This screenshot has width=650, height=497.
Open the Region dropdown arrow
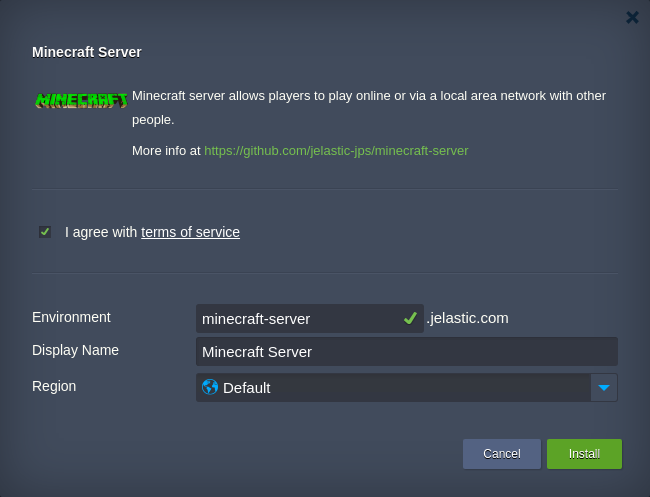(604, 388)
